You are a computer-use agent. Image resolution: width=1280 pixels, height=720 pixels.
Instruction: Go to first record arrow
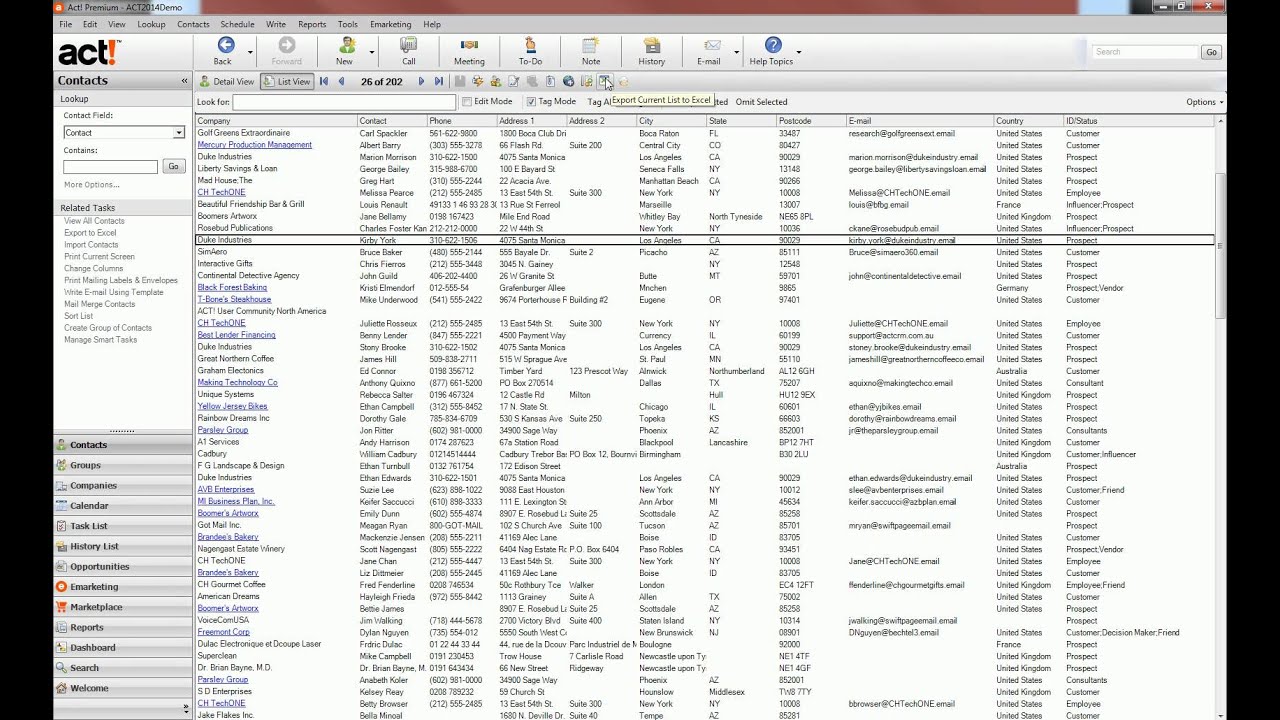click(x=324, y=81)
